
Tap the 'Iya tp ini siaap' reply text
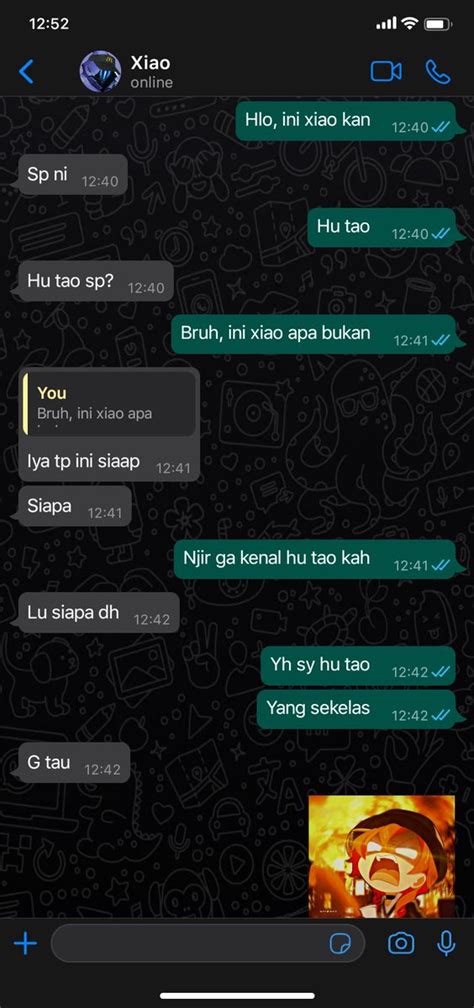click(x=84, y=461)
